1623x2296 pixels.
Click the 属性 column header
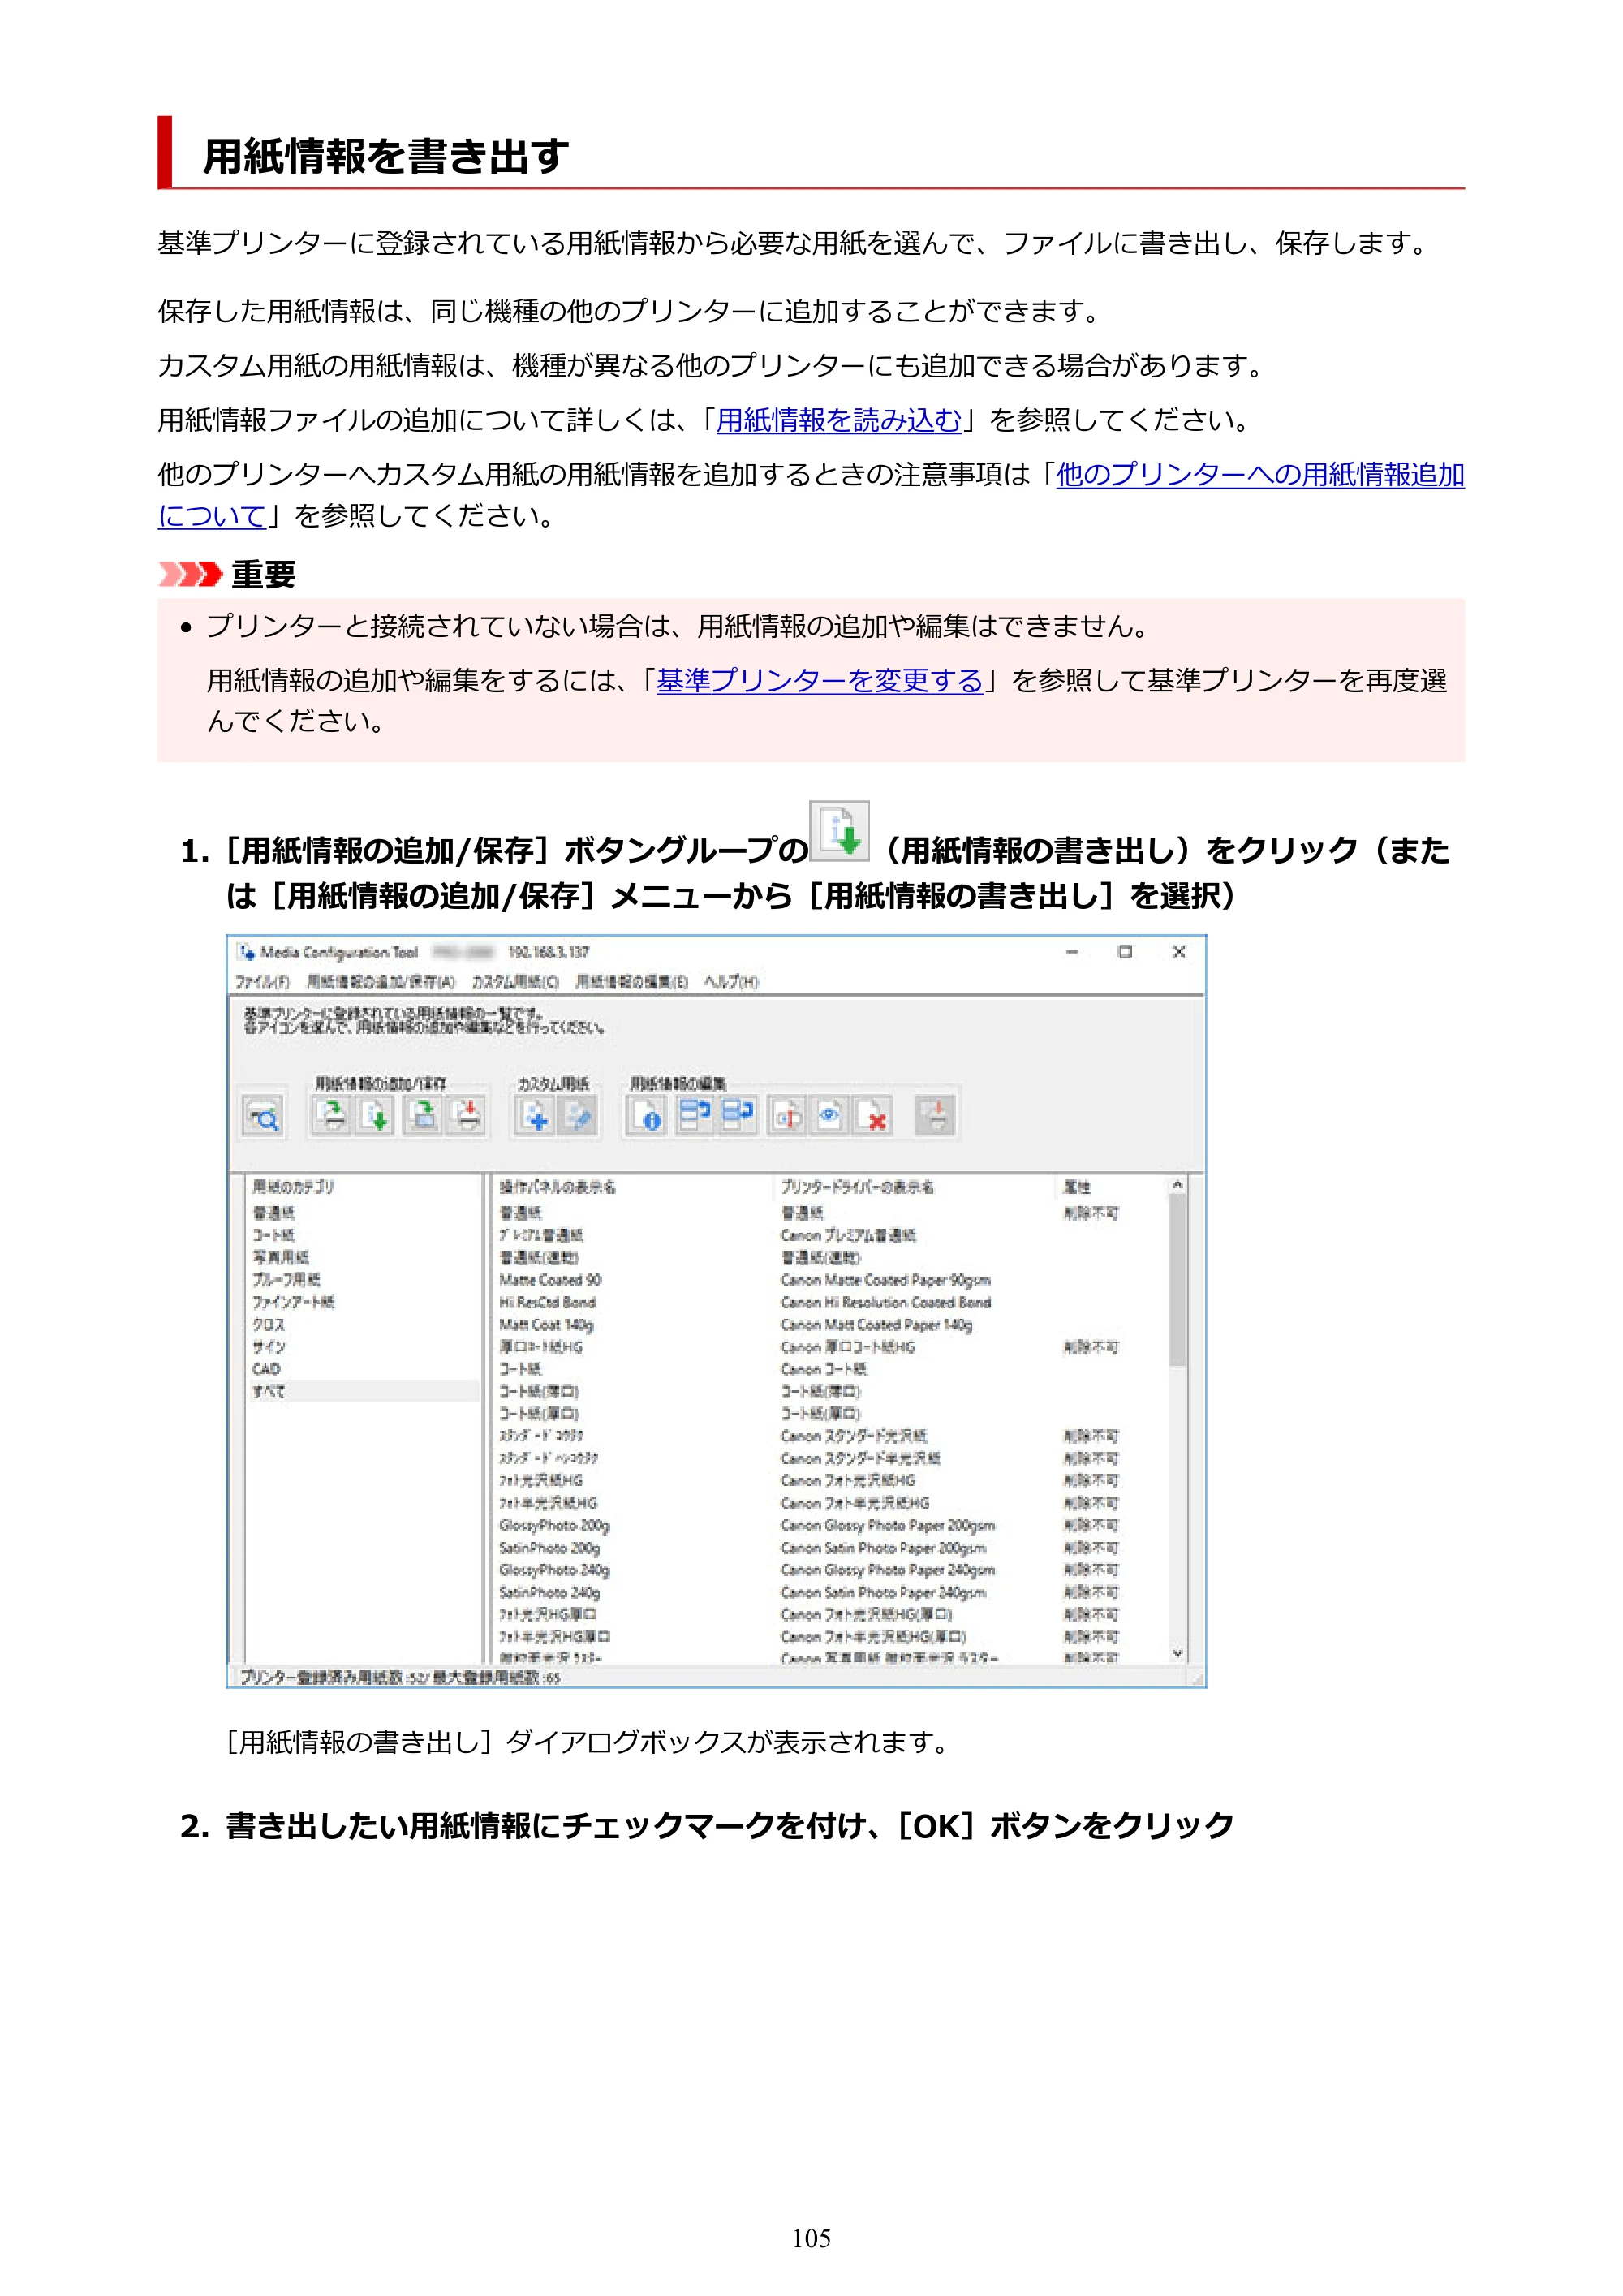point(1077,1187)
